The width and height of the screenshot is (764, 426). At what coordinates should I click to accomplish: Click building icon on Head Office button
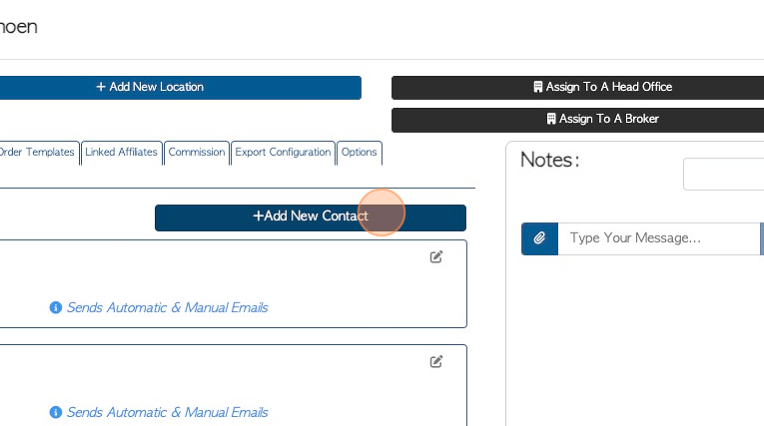point(537,87)
